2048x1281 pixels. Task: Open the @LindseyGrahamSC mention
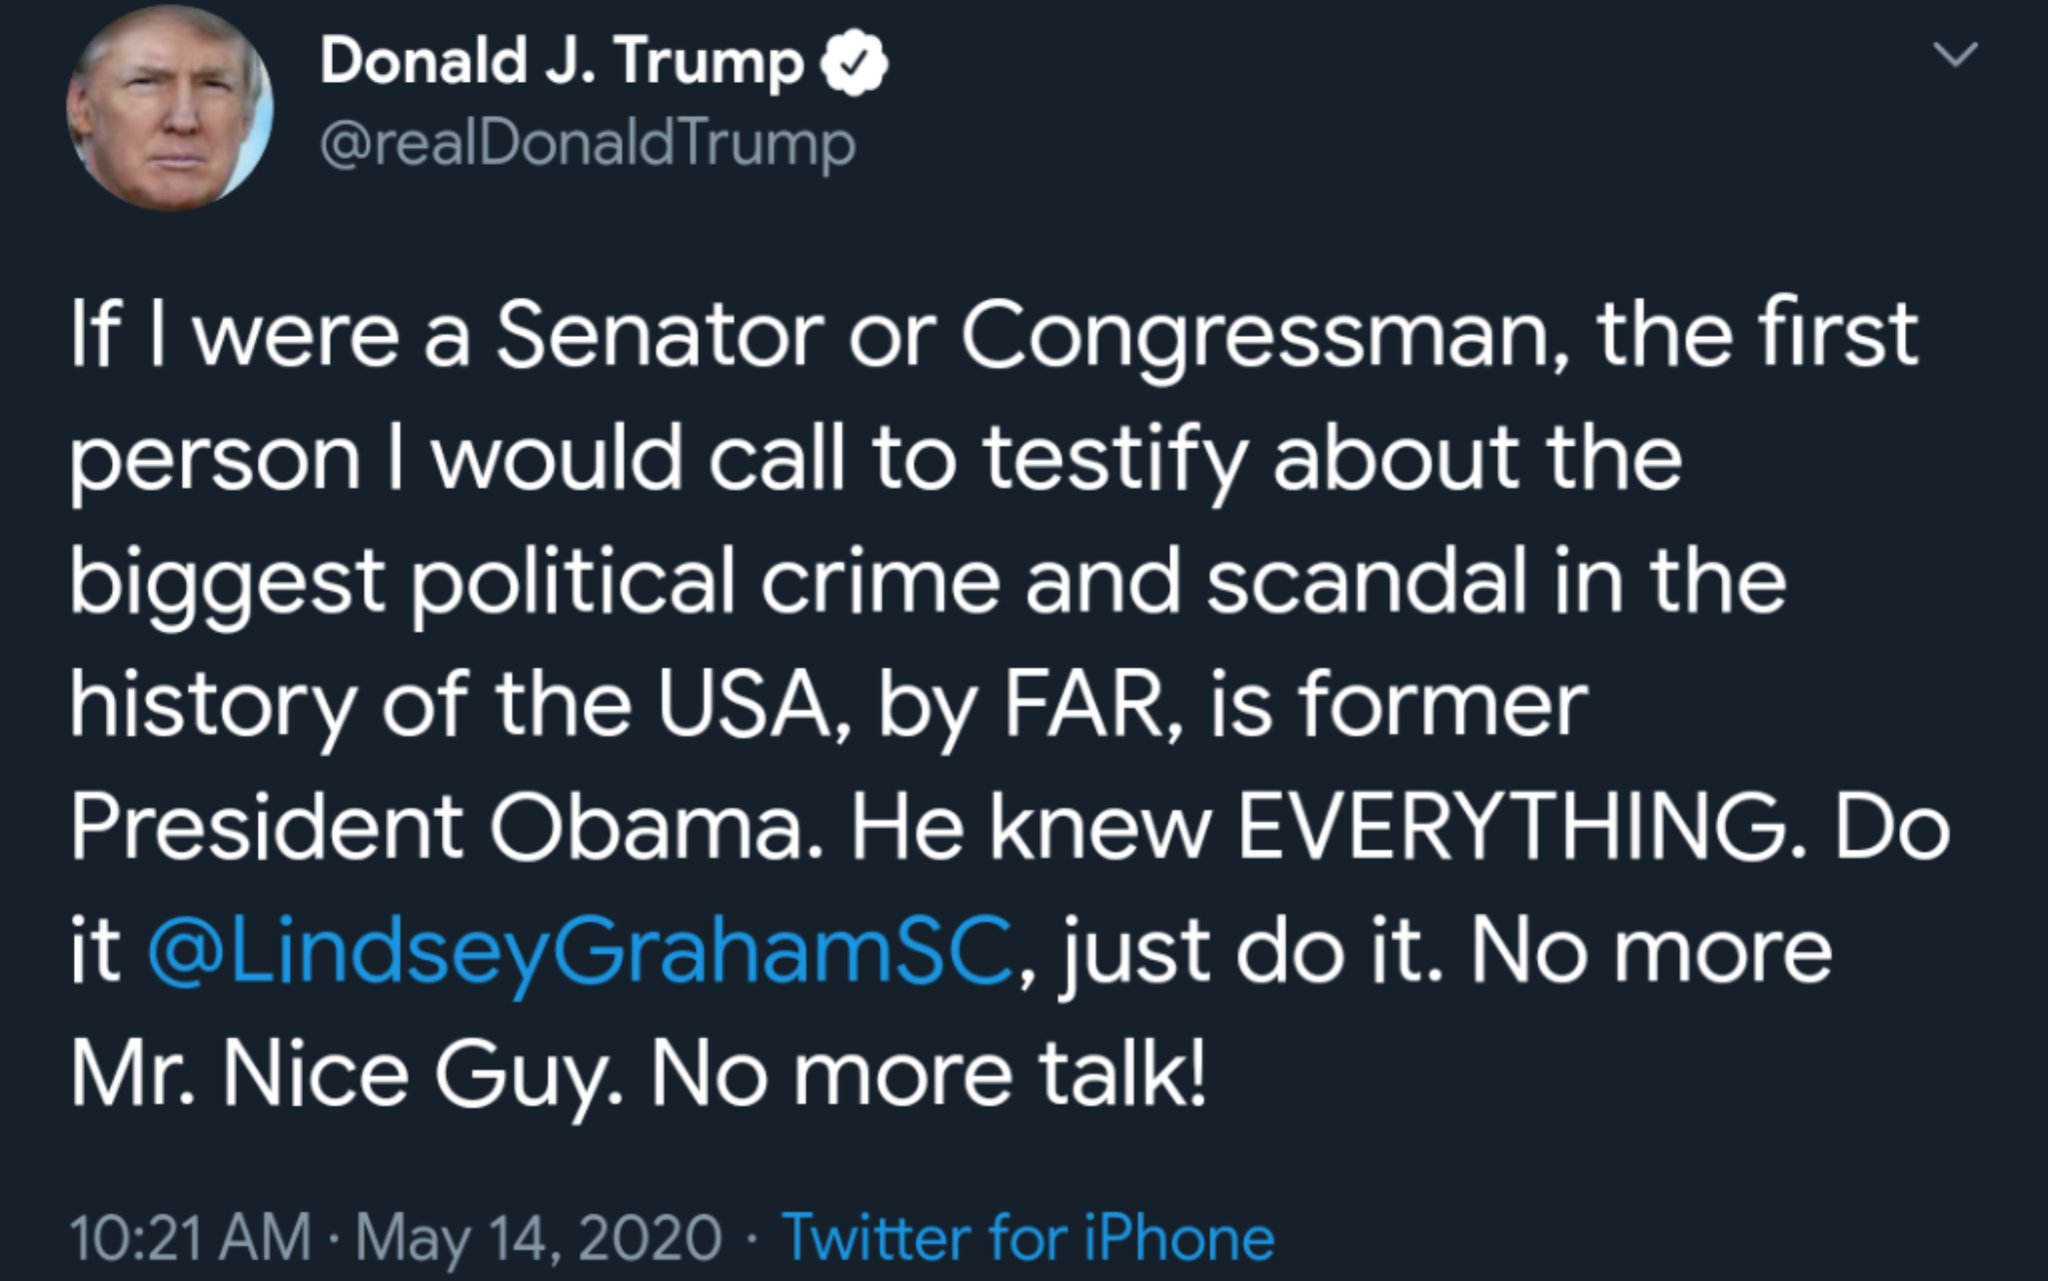point(581,952)
